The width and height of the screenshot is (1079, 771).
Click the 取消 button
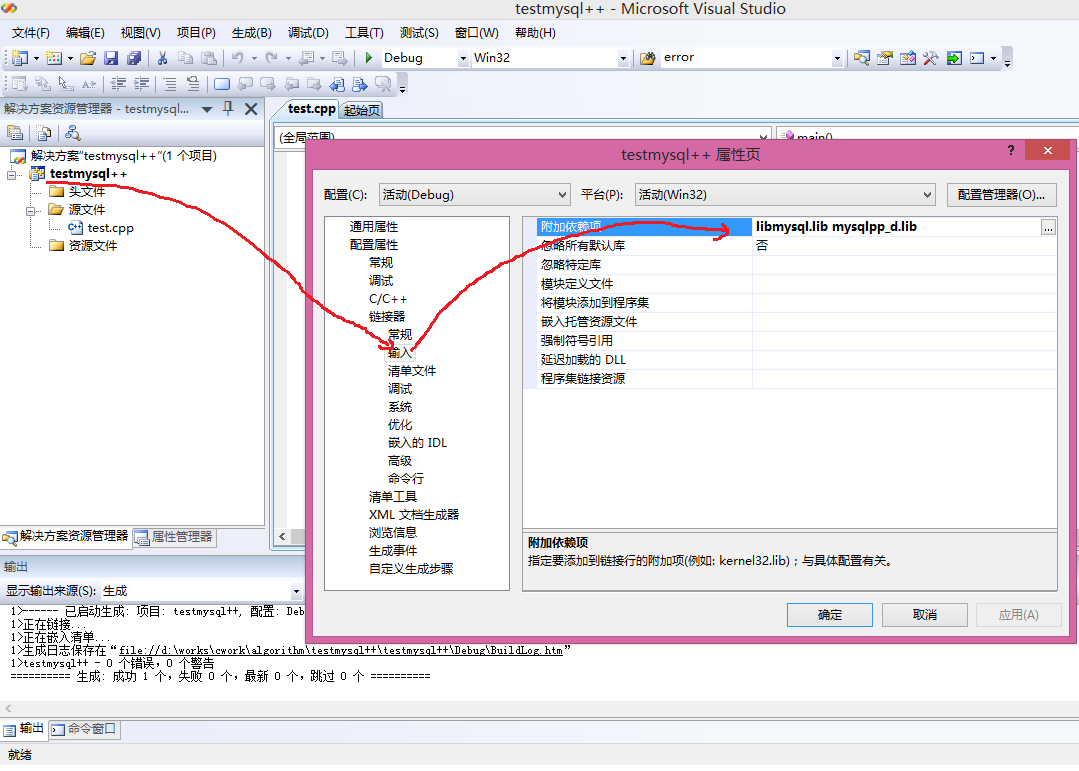coord(924,615)
